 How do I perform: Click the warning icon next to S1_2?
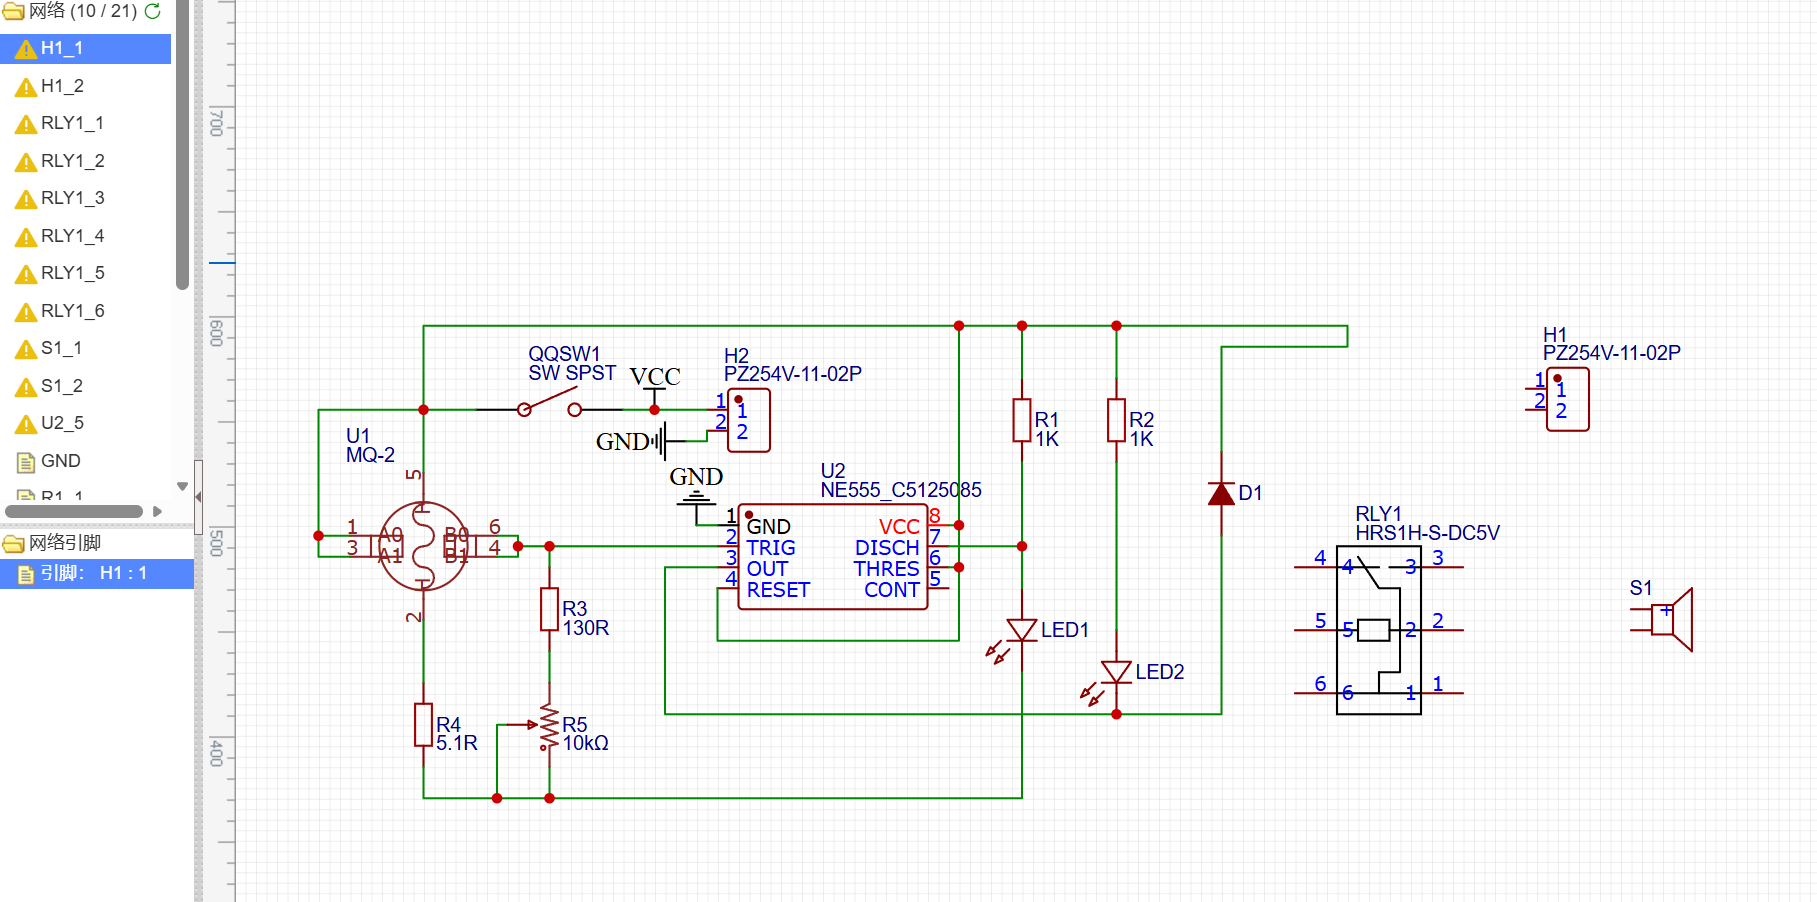26,387
